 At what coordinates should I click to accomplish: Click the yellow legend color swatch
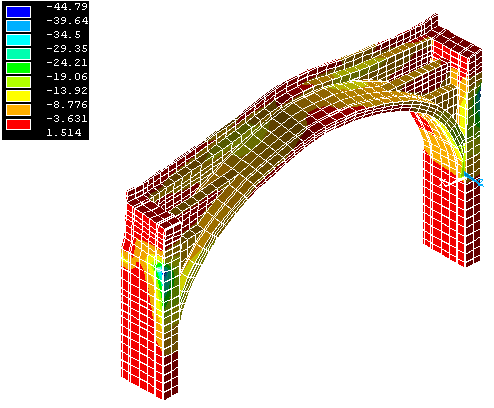tap(19, 96)
